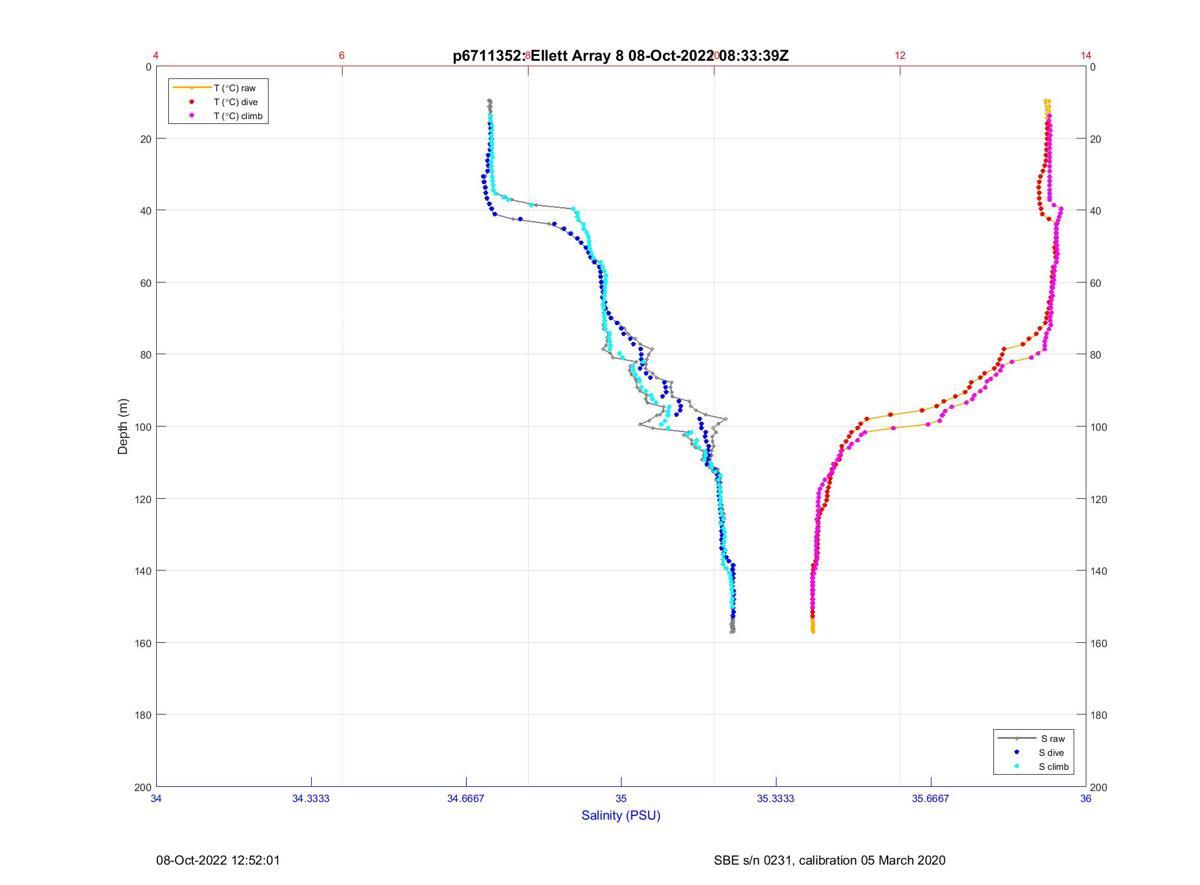The height and width of the screenshot is (885, 1200).
Task: Click salinity tick label "35.6667"
Action: click(x=931, y=798)
